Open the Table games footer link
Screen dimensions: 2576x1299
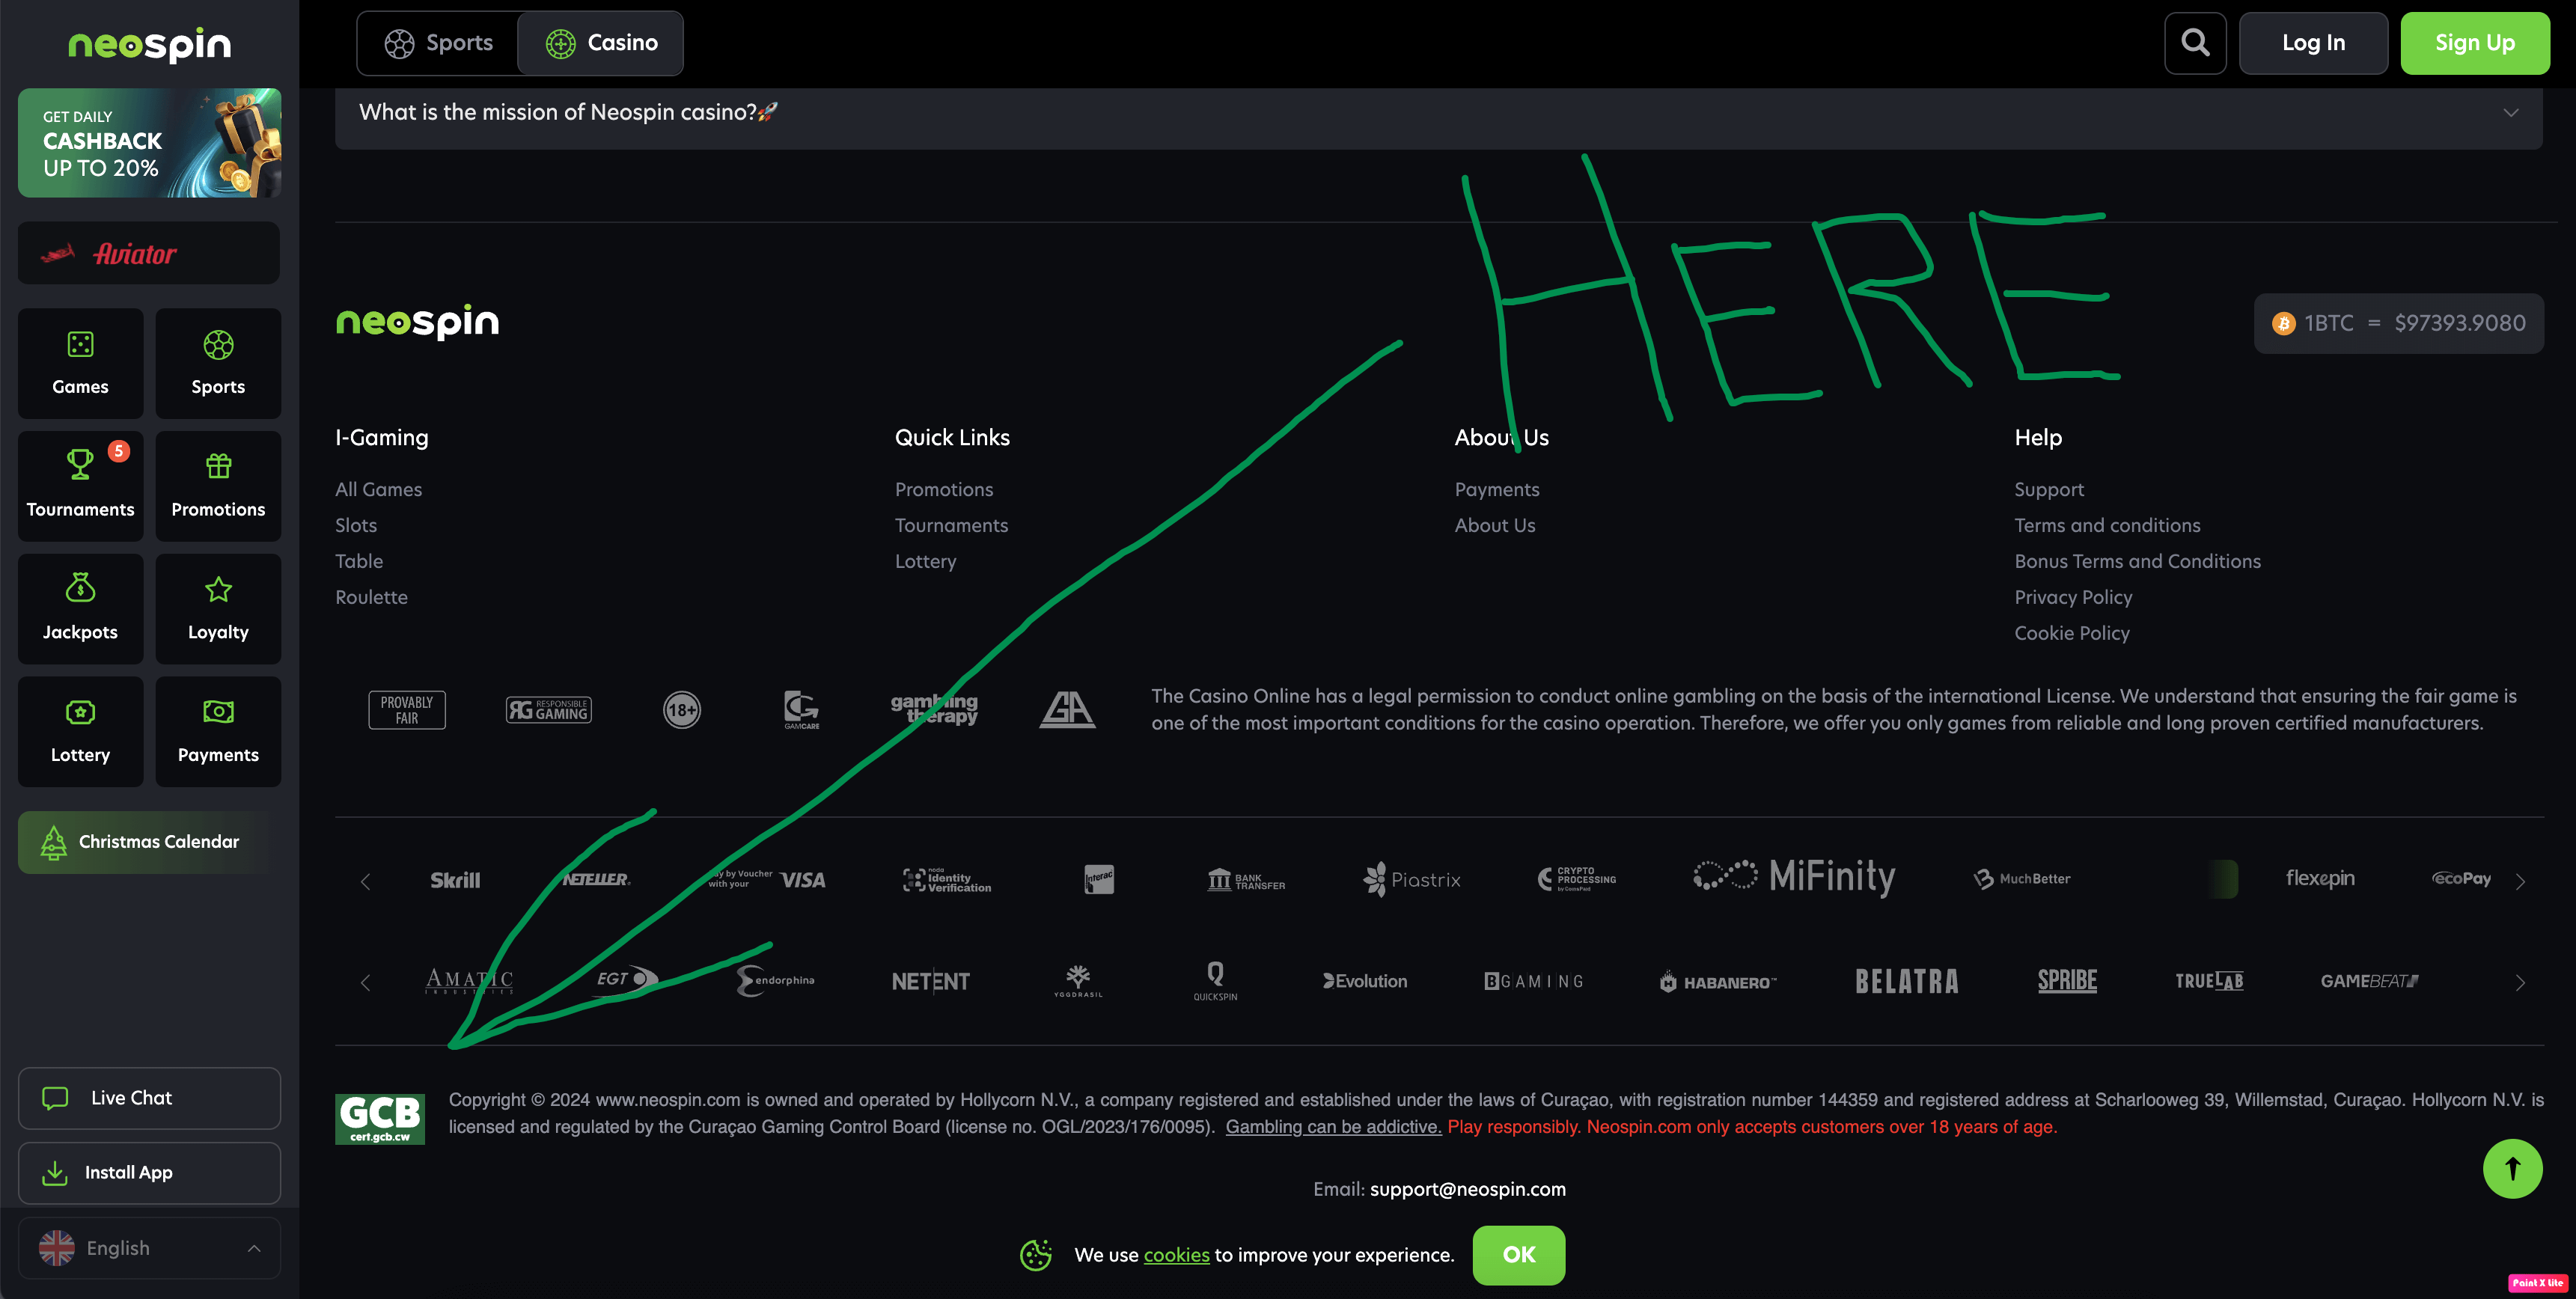click(359, 561)
